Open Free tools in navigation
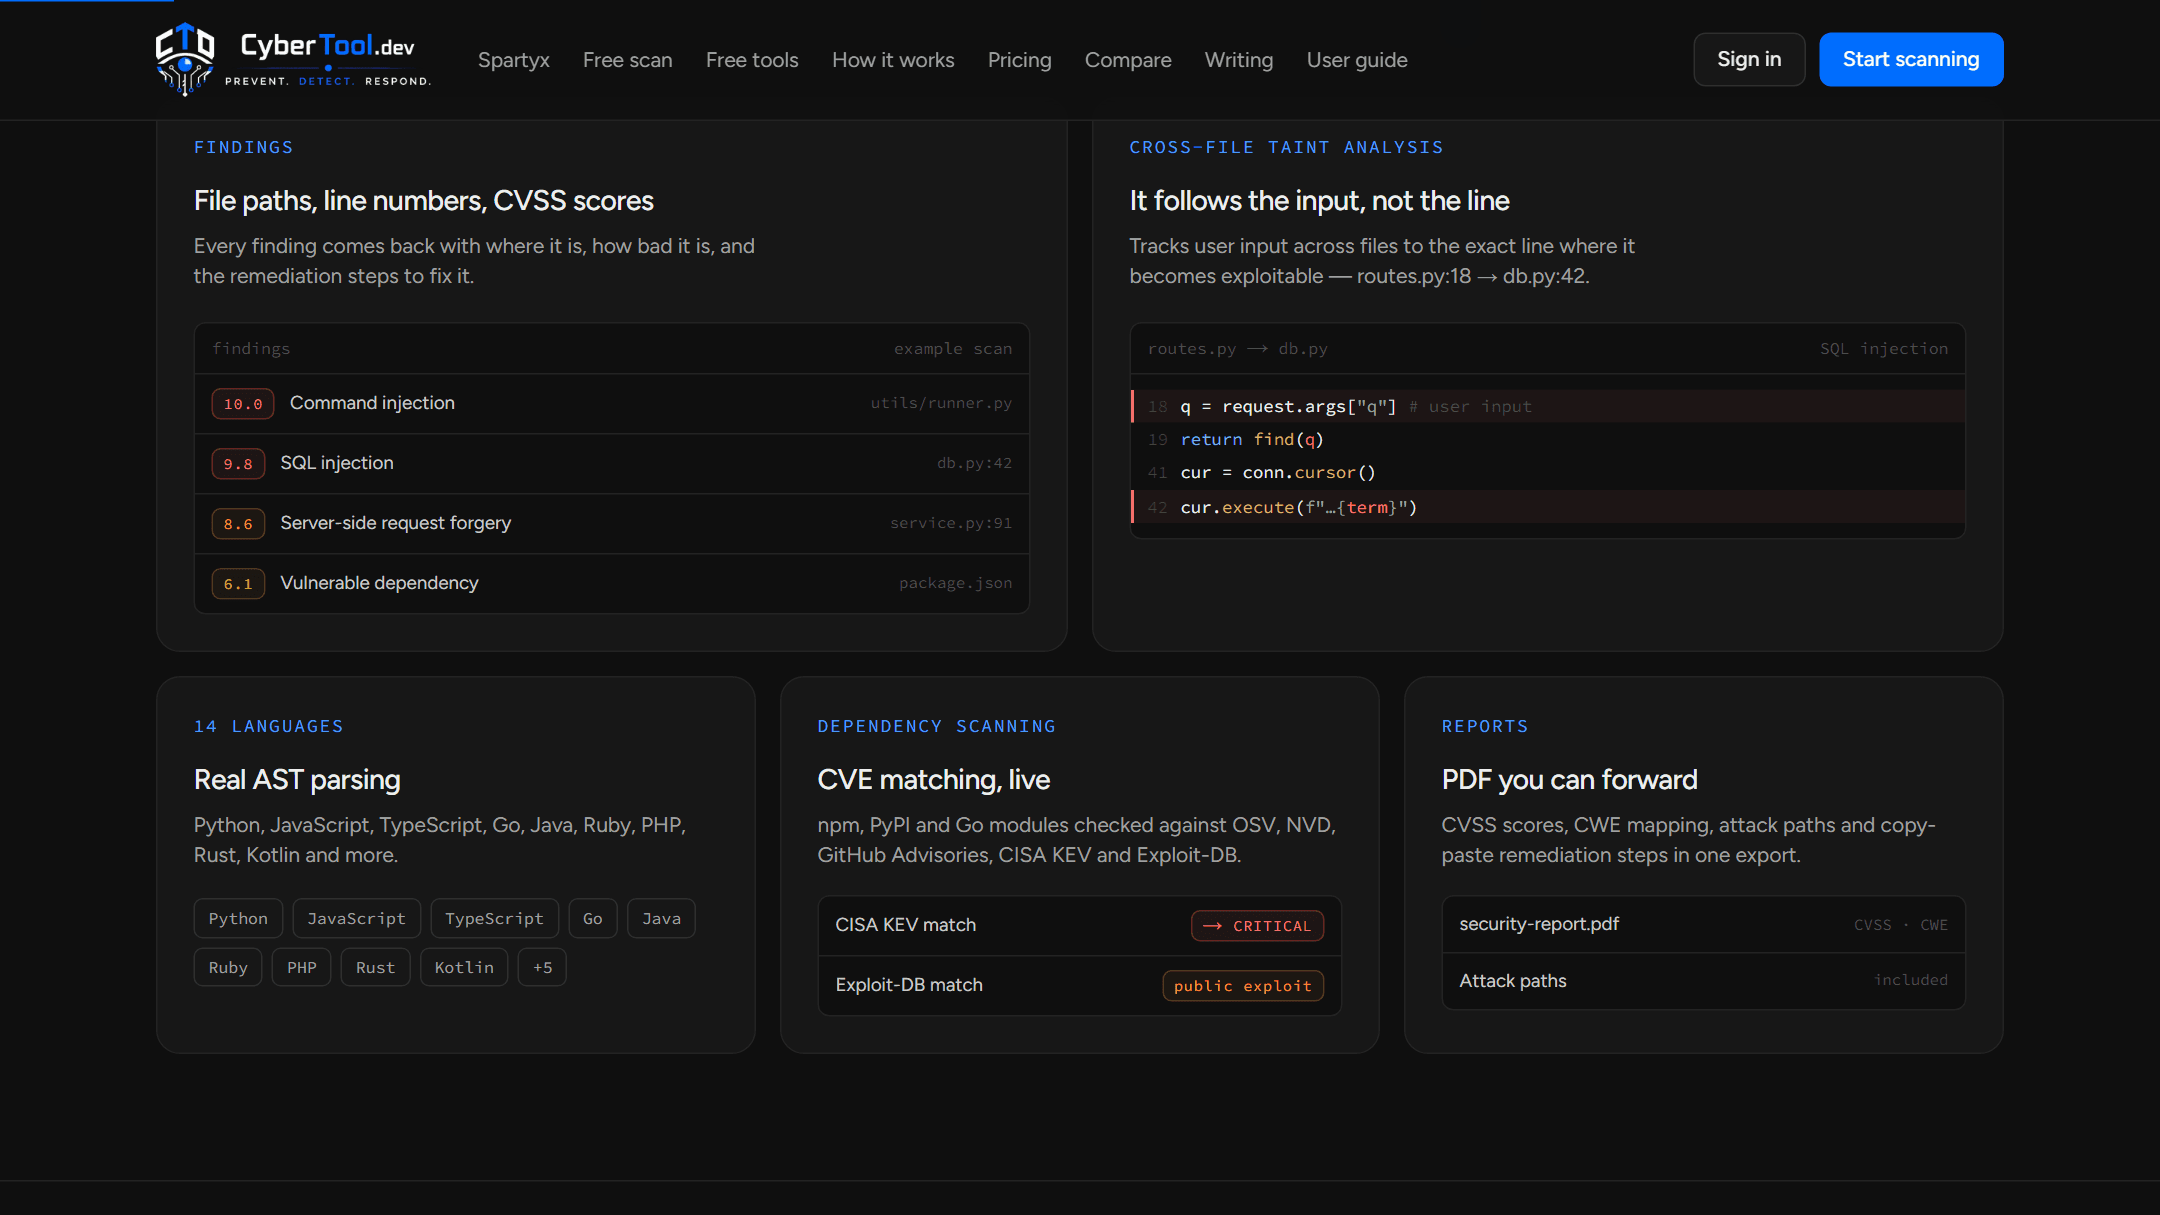This screenshot has width=2160, height=1215. tap(752, 60)
